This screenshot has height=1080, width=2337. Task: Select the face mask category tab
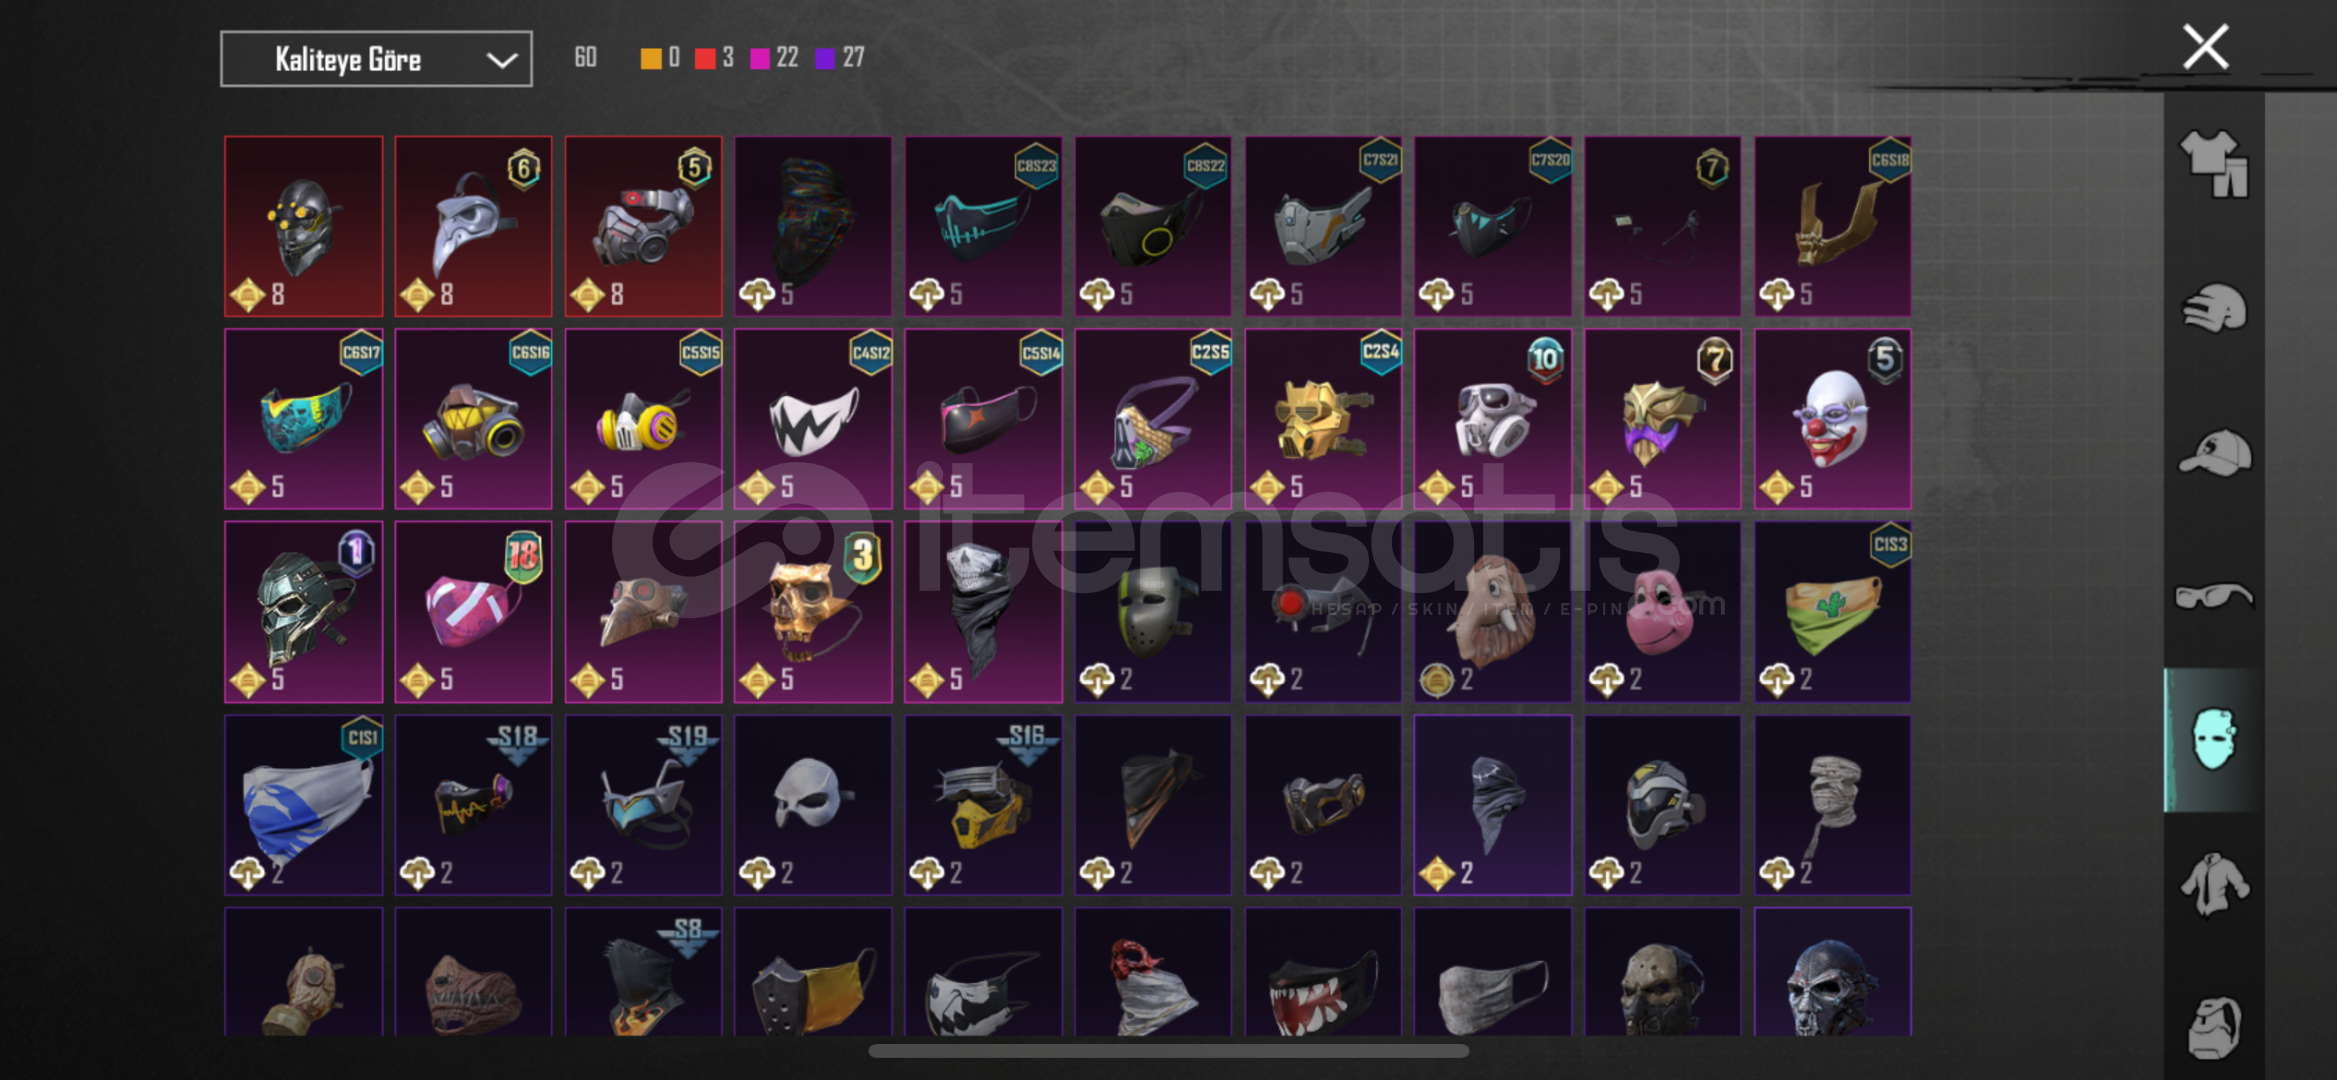click(x=2213, y=740)
